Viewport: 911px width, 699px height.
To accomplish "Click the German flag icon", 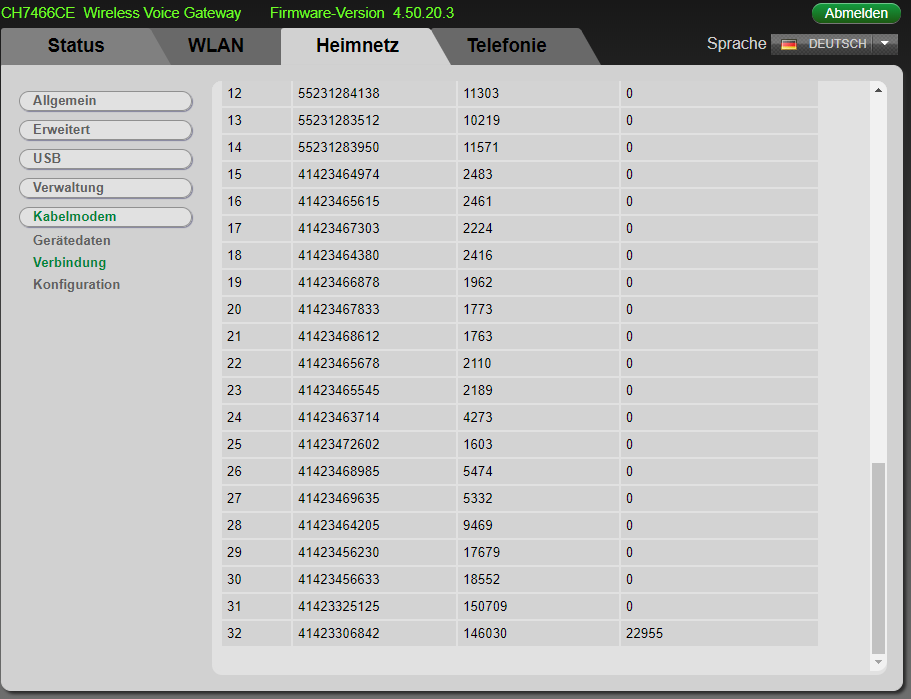I will 788,44.
